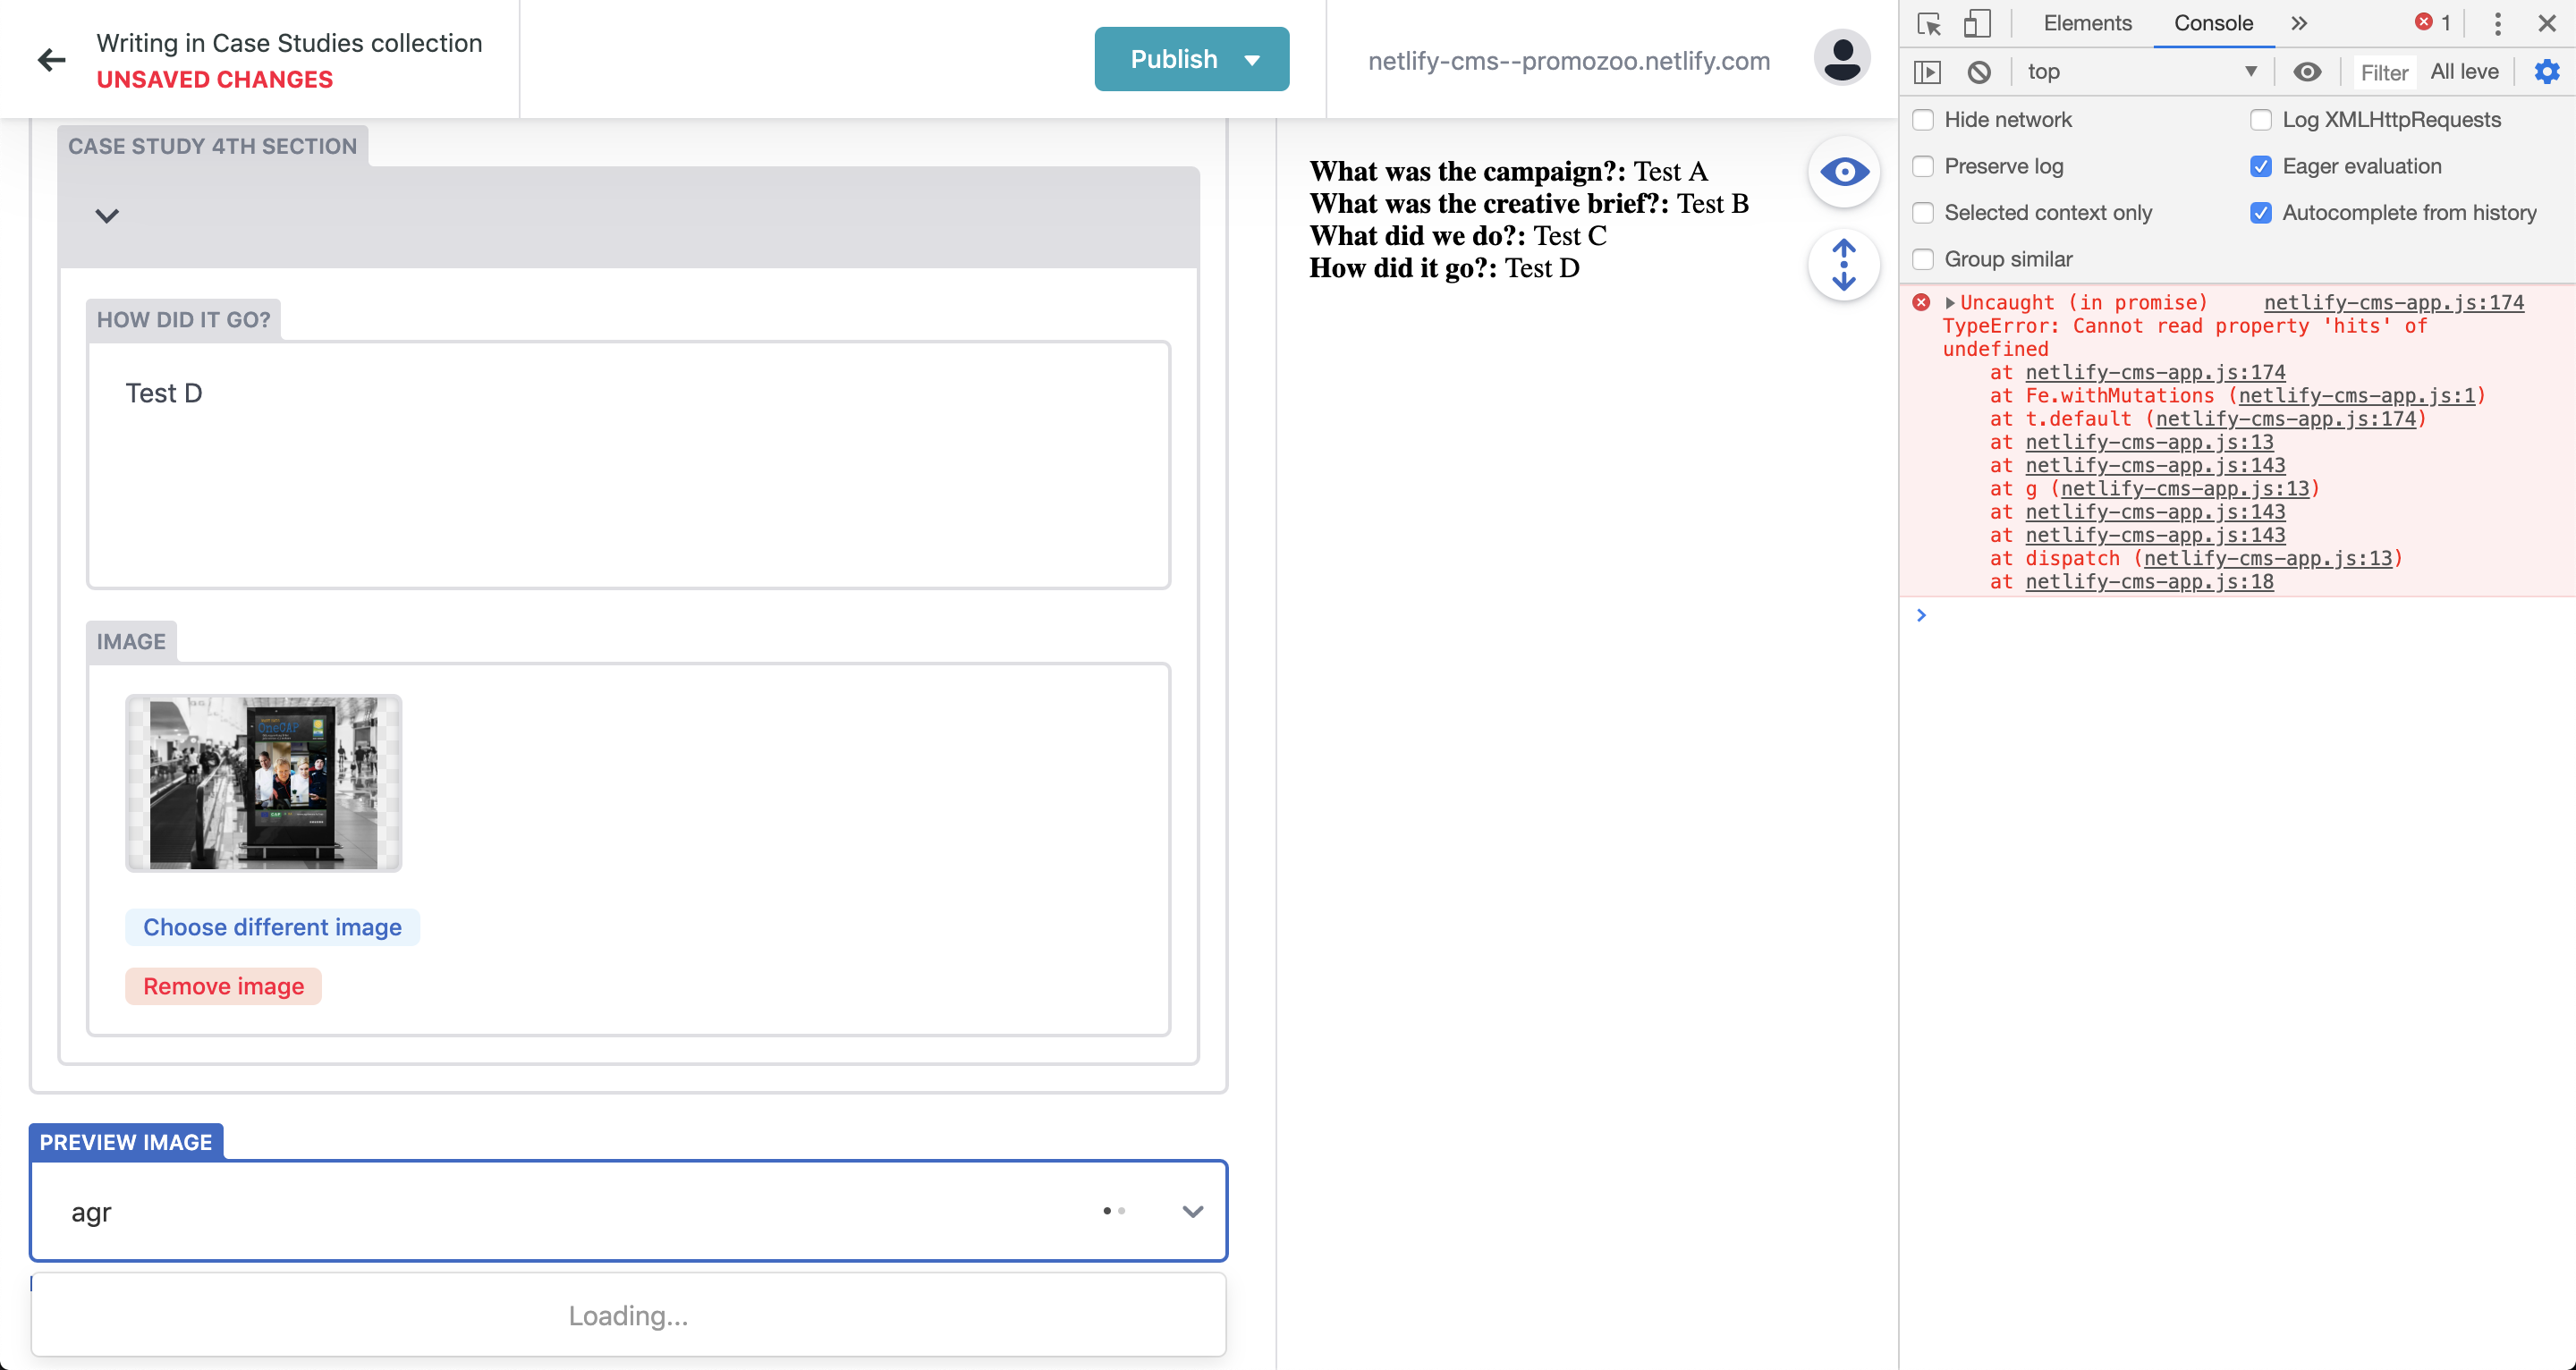Image resolution: width=2576 pixels, height=1370 pixels.
Task: Switch to the Console tab
Action: pos(2213,23)
